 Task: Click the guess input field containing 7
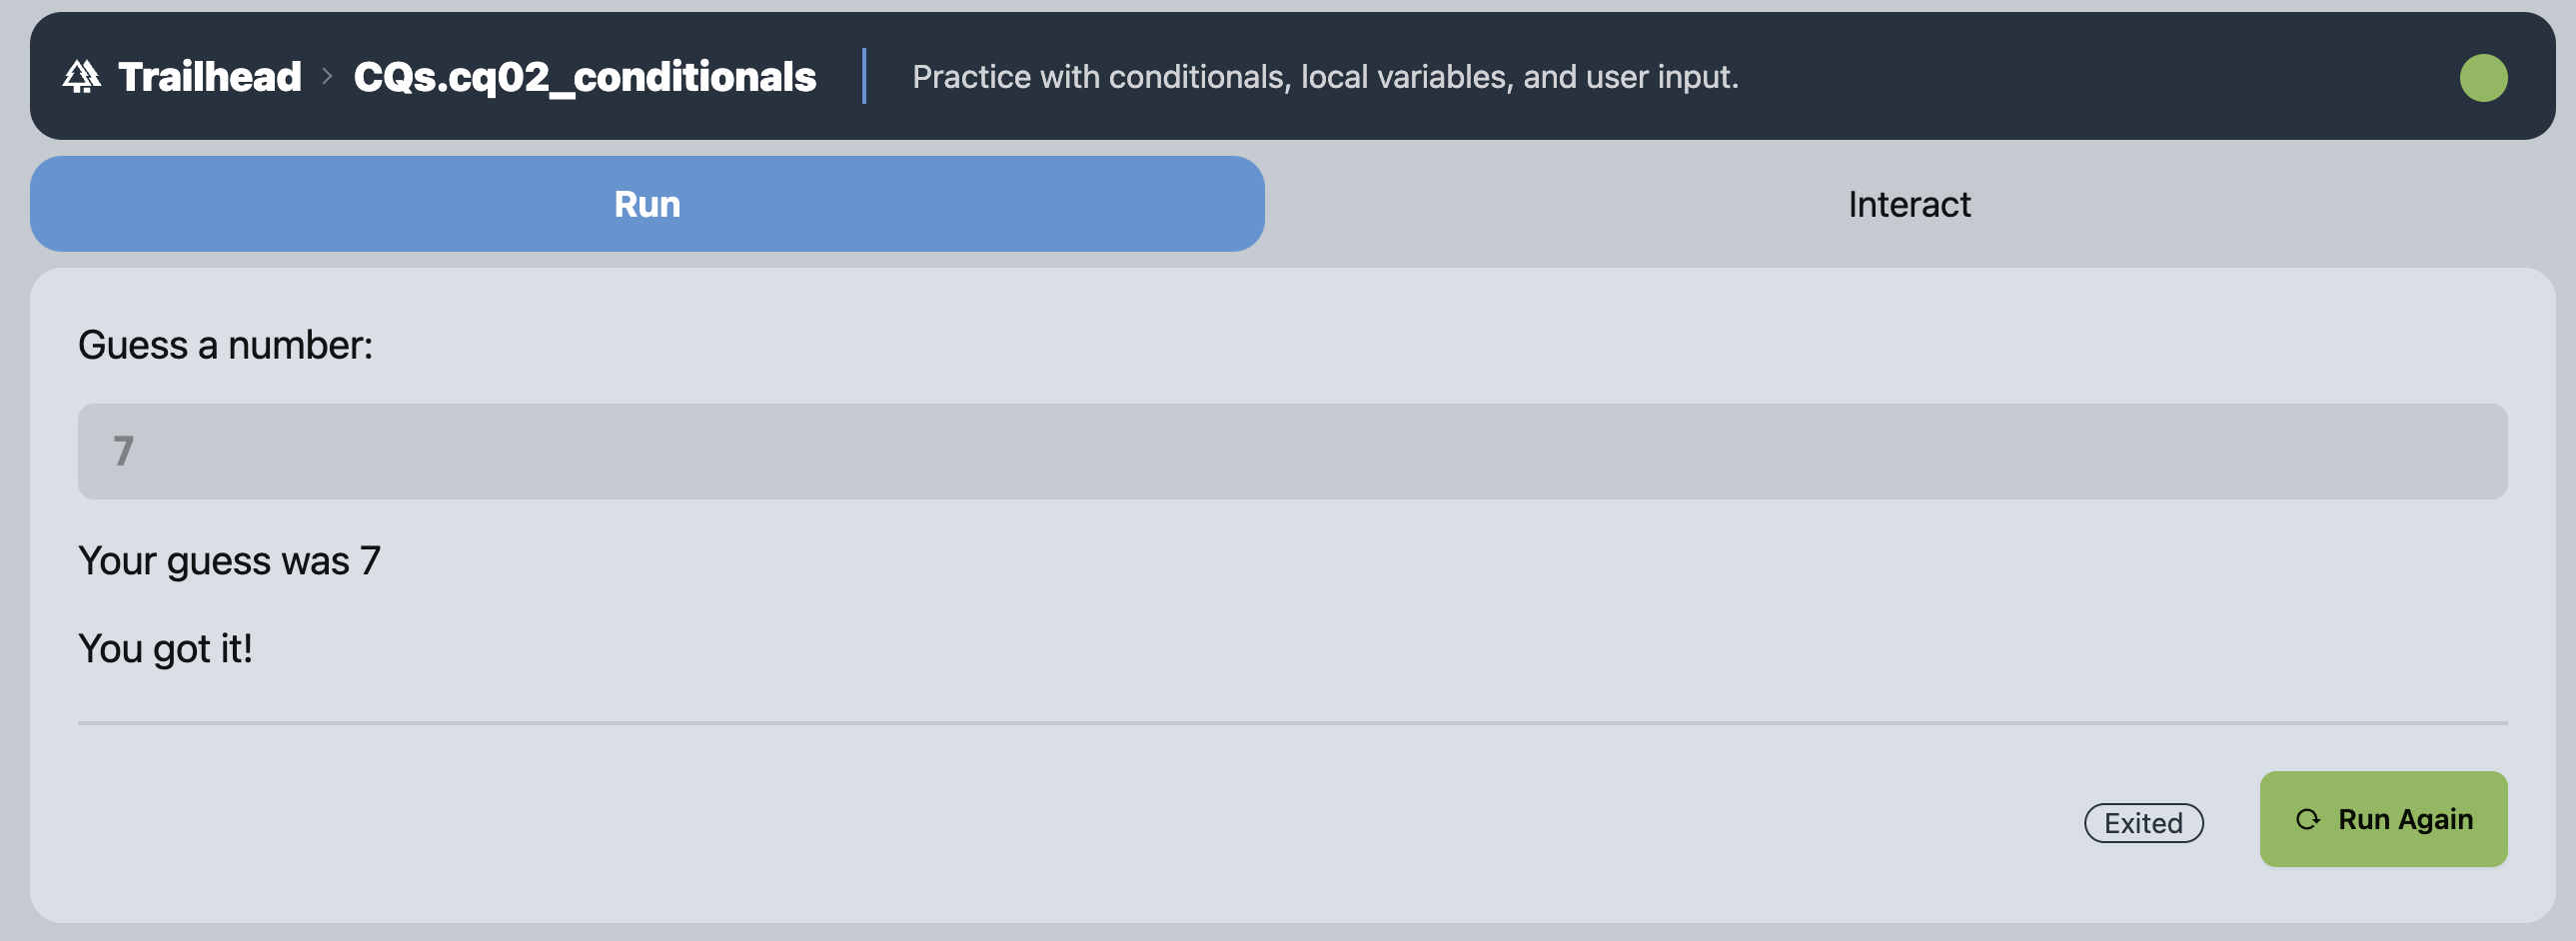1291,452
